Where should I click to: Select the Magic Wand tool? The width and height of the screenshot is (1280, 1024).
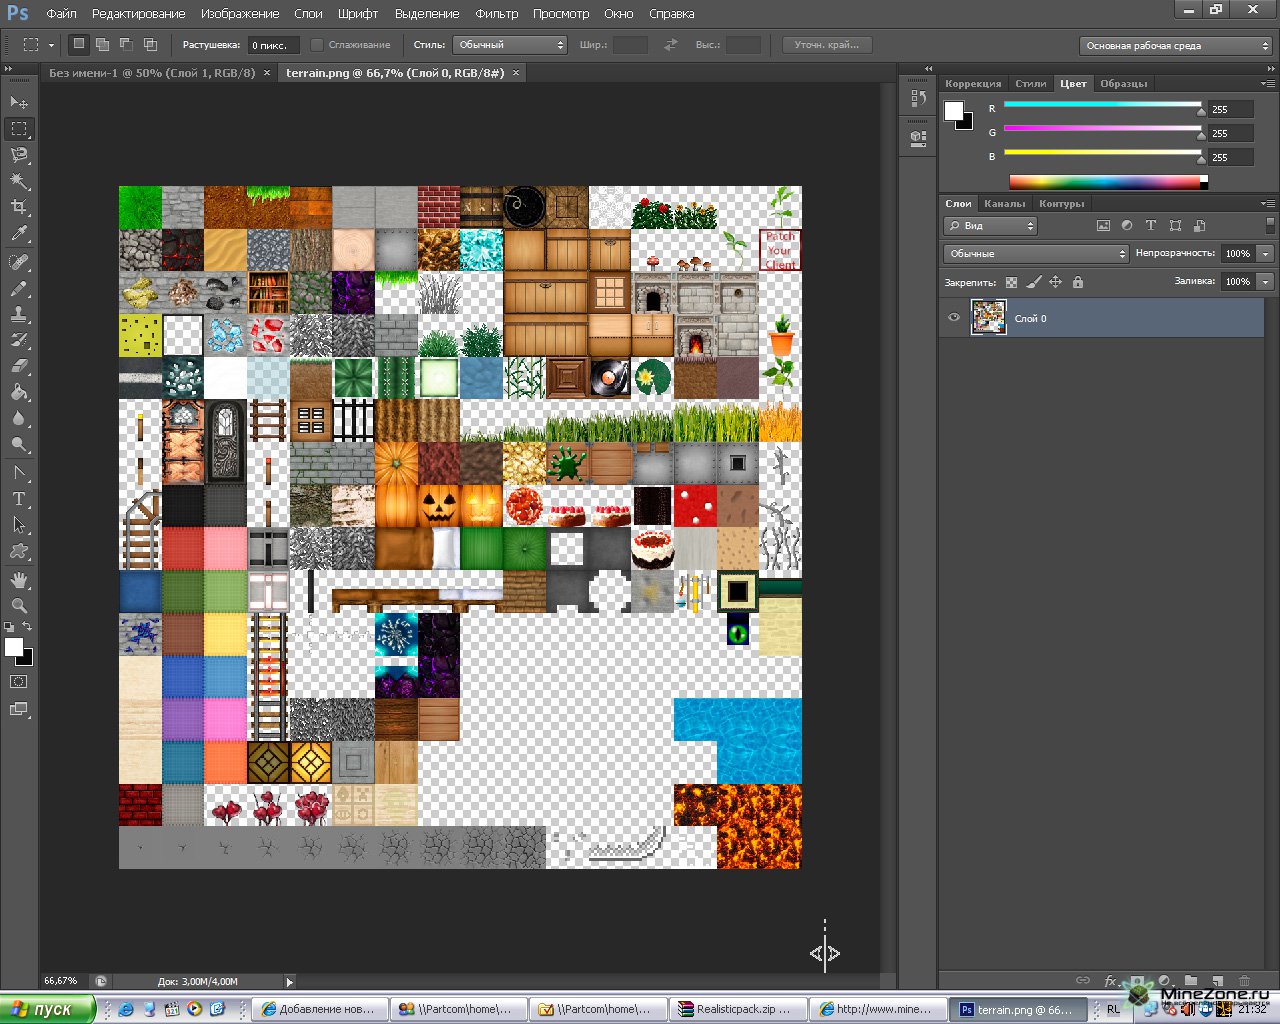click(19, 181)
